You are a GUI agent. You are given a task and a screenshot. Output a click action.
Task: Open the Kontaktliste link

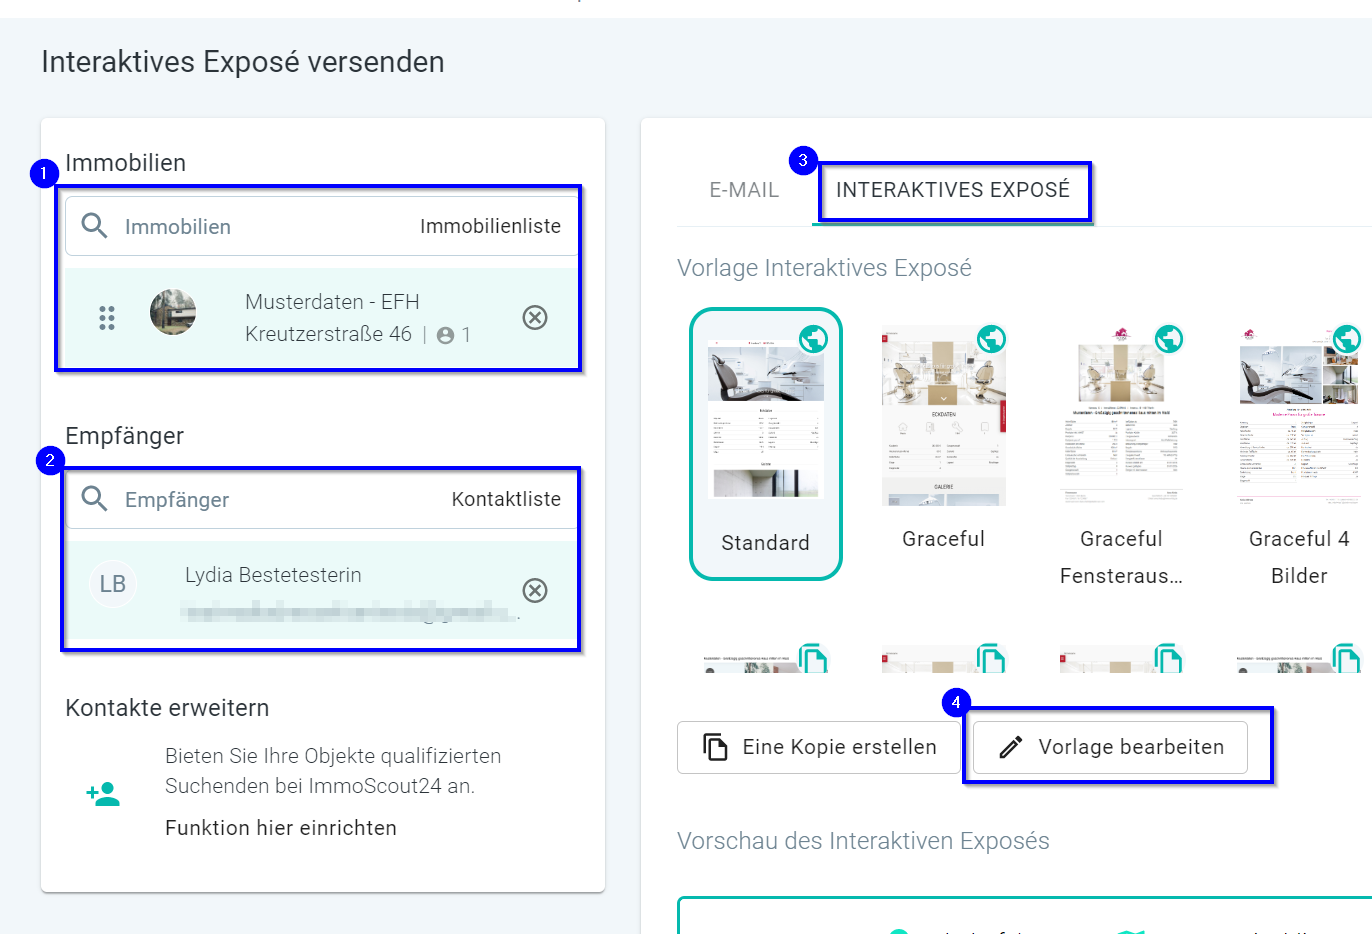pos(506,499)
